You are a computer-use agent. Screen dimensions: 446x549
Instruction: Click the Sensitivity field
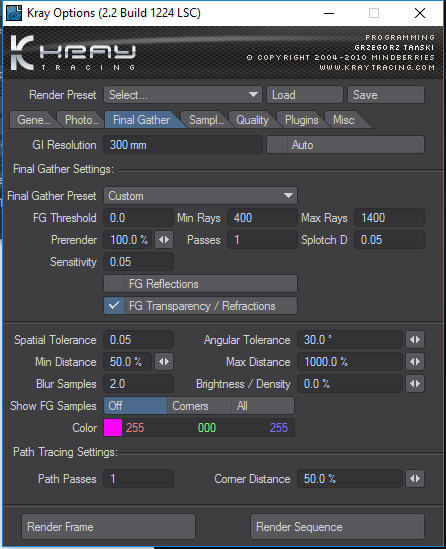point(138,262)
